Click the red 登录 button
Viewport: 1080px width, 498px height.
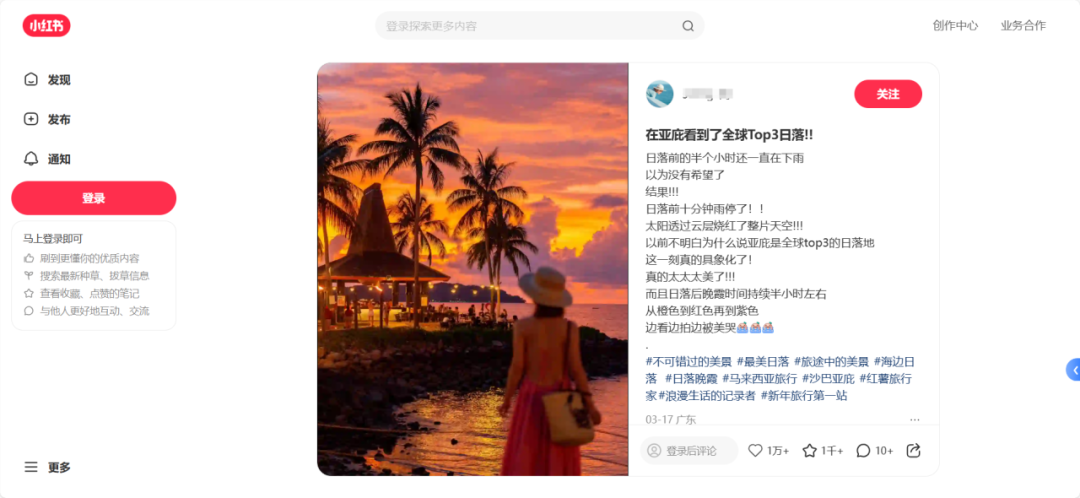click(x=94, y=198)
